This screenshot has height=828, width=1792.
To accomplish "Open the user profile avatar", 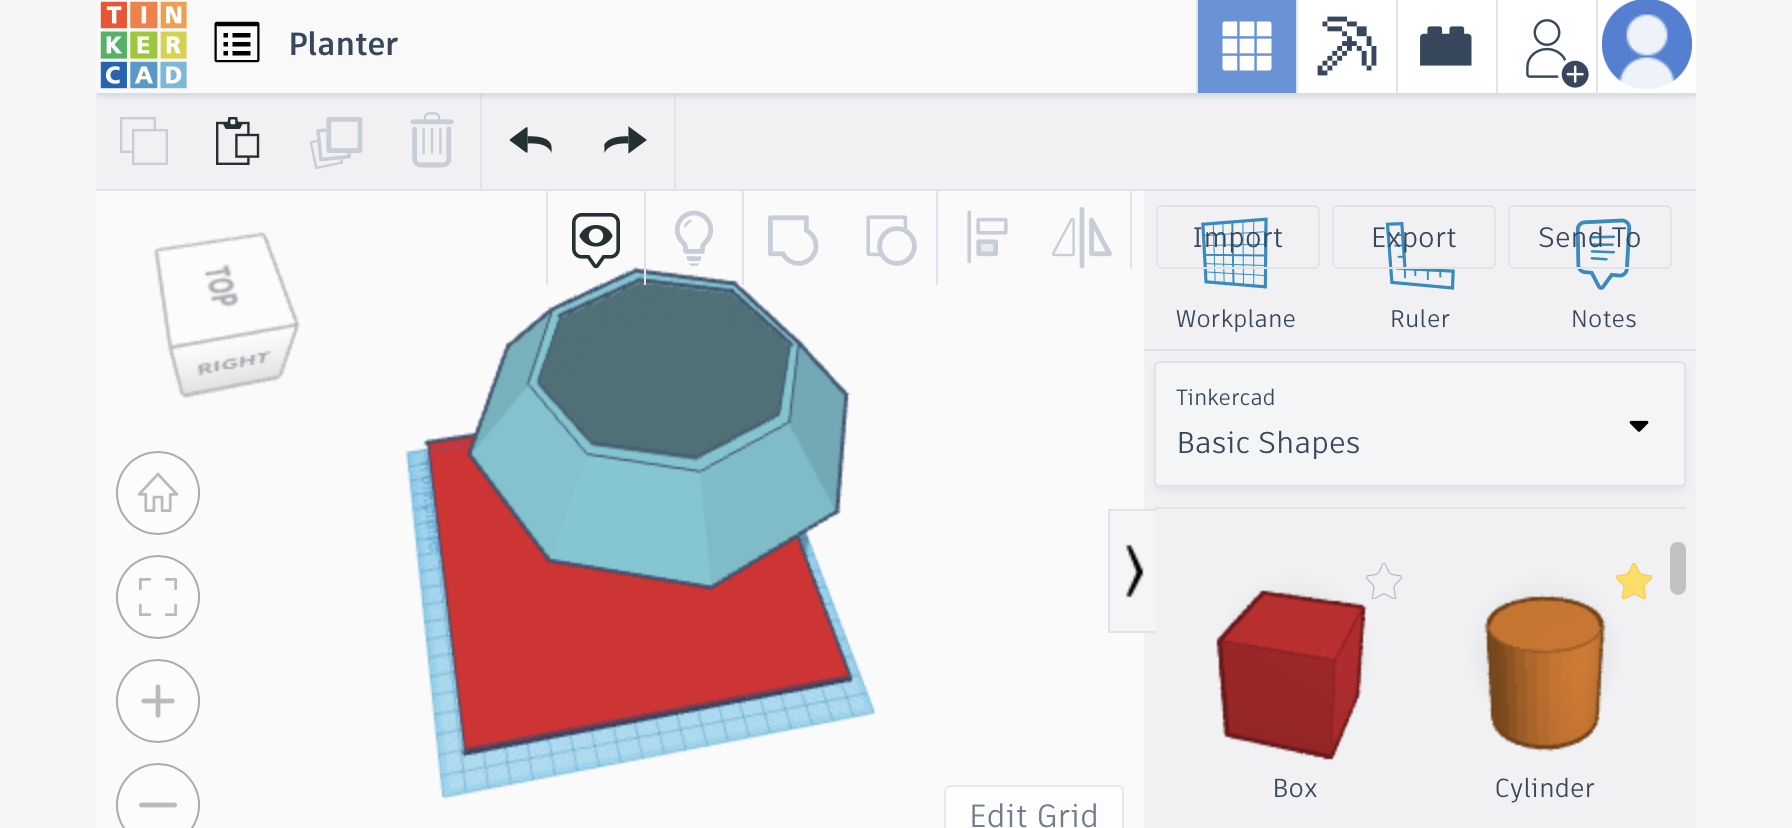I will pos(1646,44).
